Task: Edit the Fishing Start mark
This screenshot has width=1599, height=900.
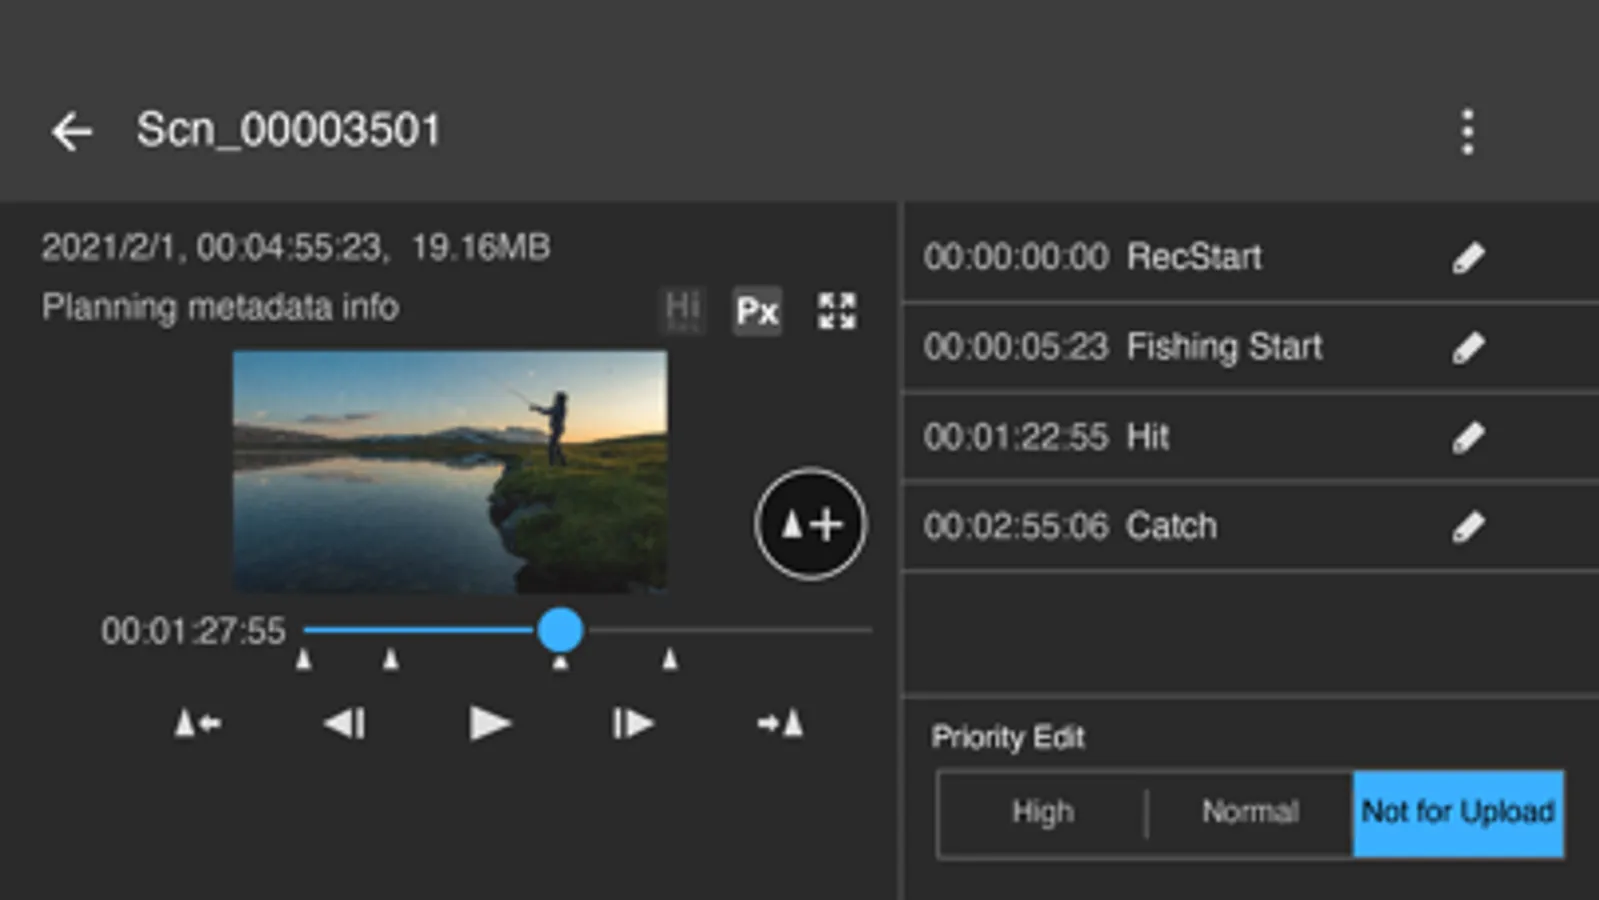Action: click(x=1467, y=348)
